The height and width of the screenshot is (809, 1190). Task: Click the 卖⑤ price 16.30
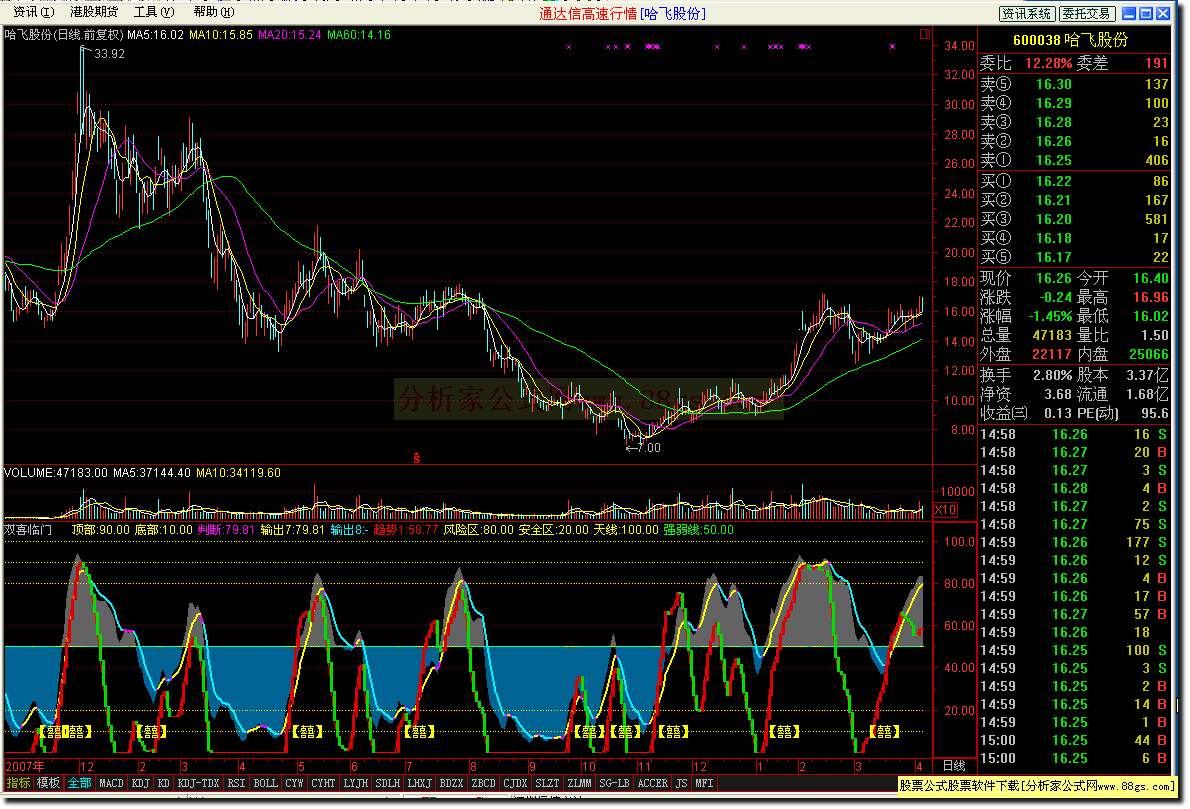[1054, 84]
